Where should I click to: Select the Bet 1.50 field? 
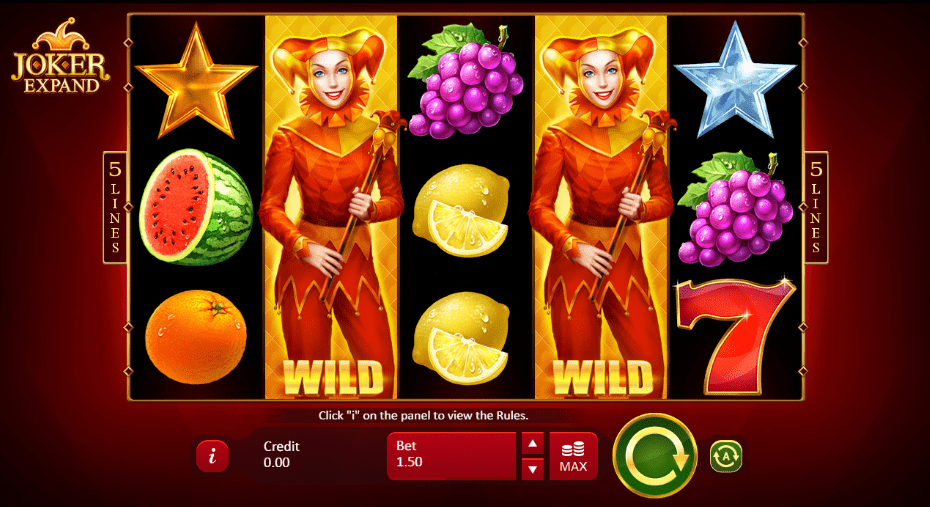[x=451, y=456]
